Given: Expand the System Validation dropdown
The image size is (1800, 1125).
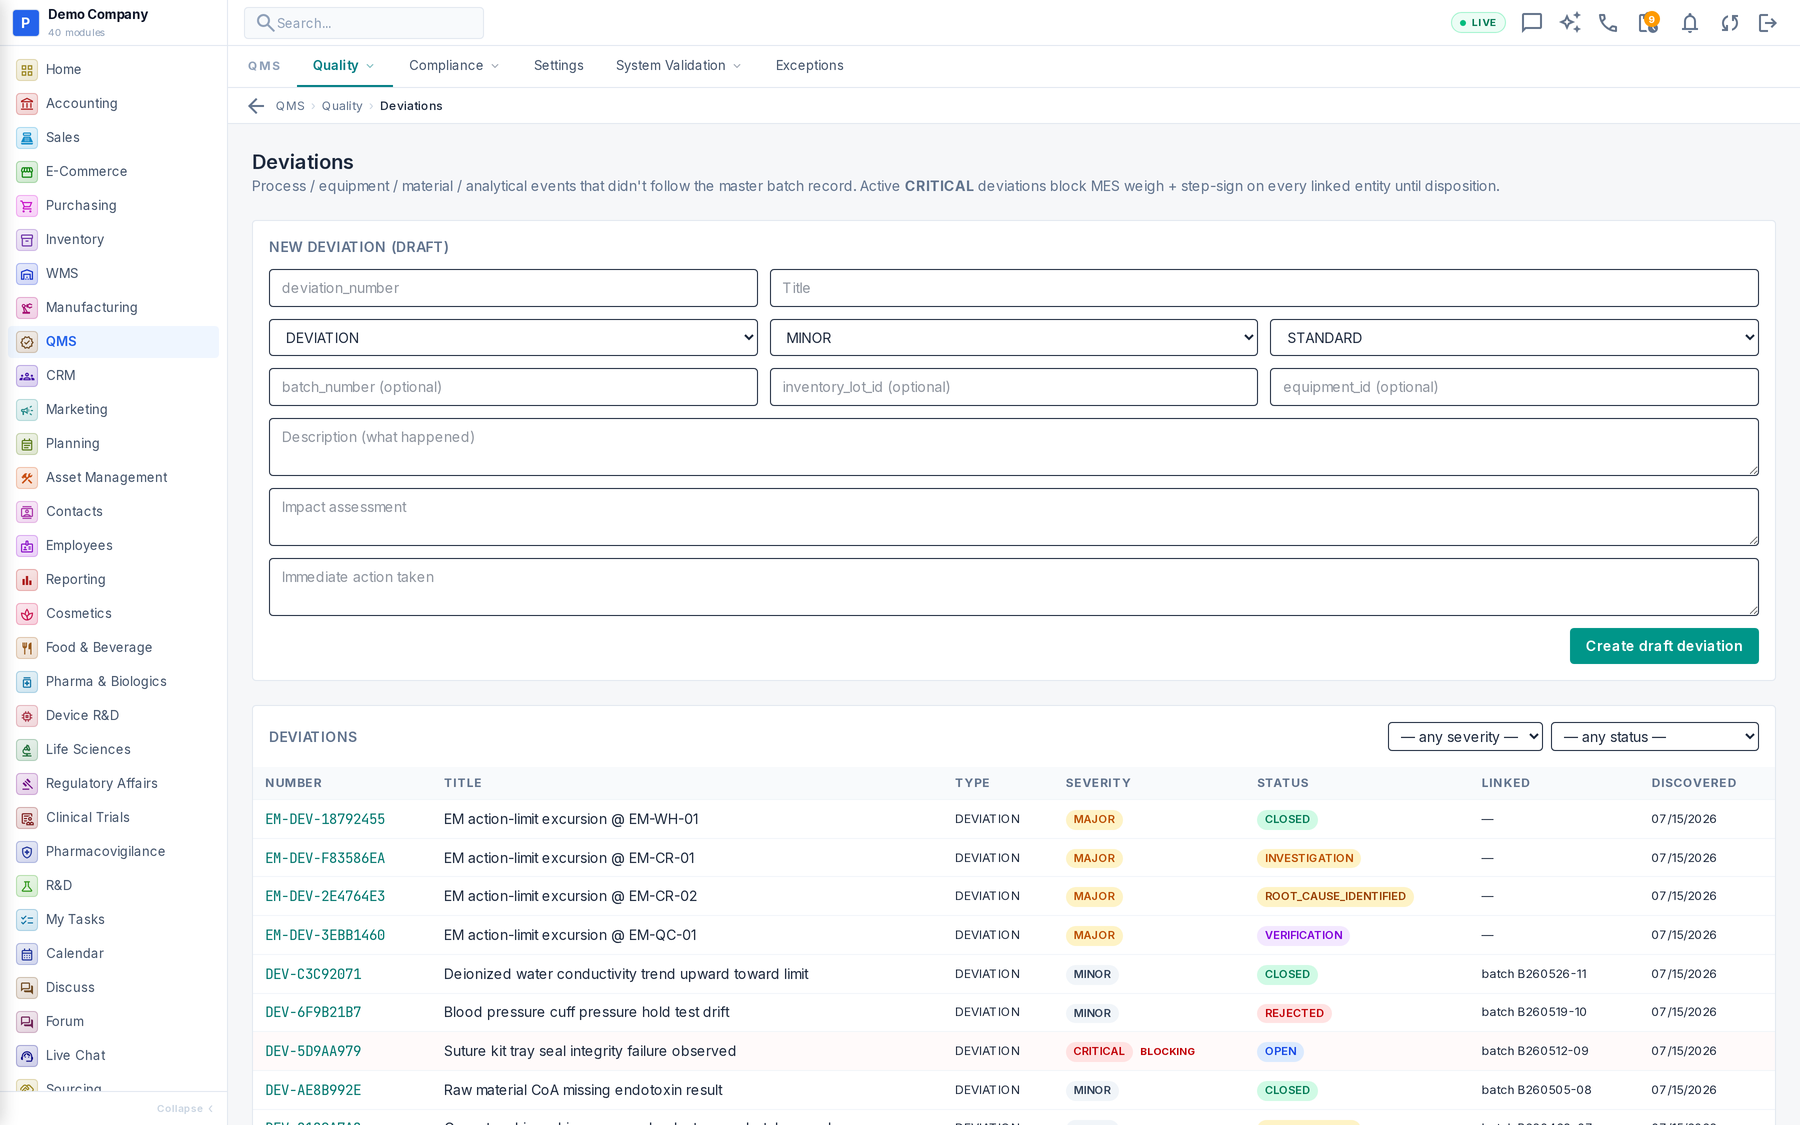Looking at the screenshot, I should point(678,66).
